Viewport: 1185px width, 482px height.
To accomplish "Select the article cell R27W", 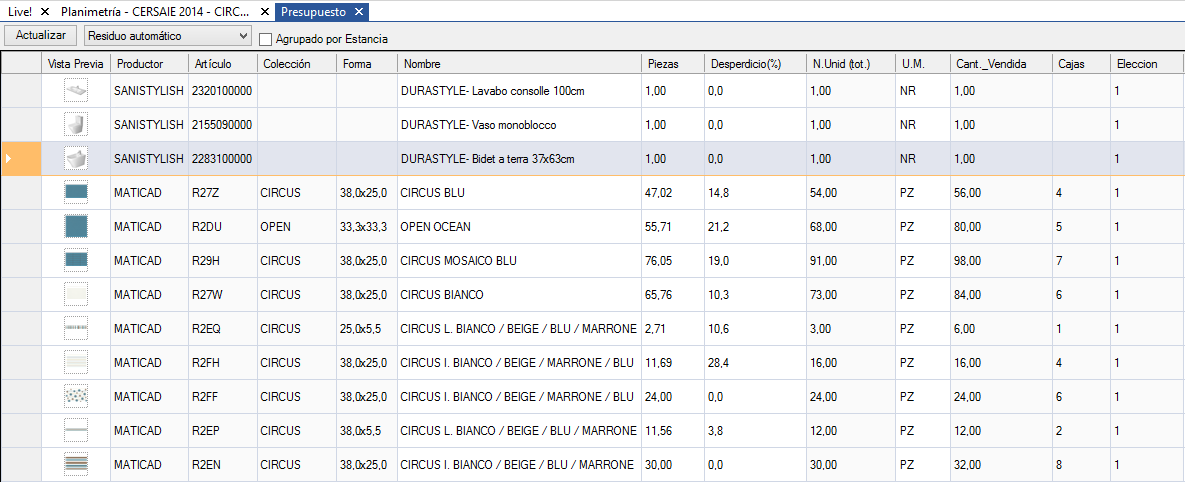I will pos(223,295).
